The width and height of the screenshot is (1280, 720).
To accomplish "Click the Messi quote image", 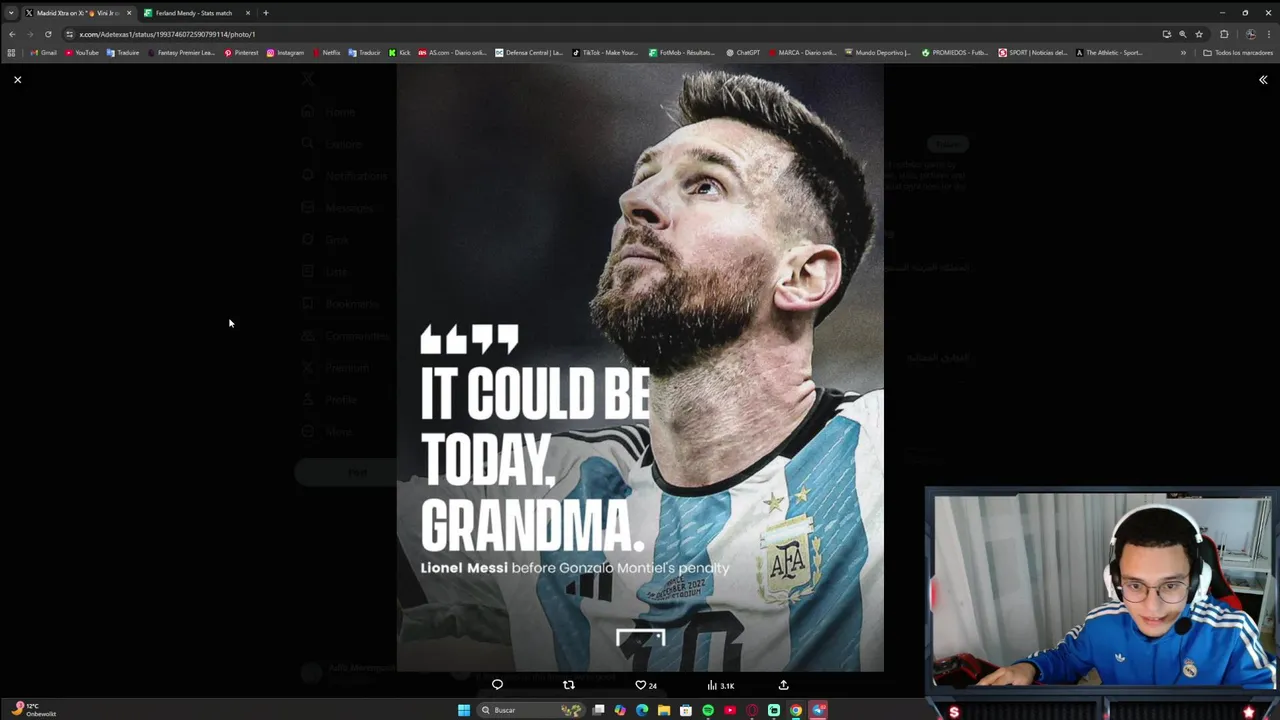I will click(x=640, y=368).
